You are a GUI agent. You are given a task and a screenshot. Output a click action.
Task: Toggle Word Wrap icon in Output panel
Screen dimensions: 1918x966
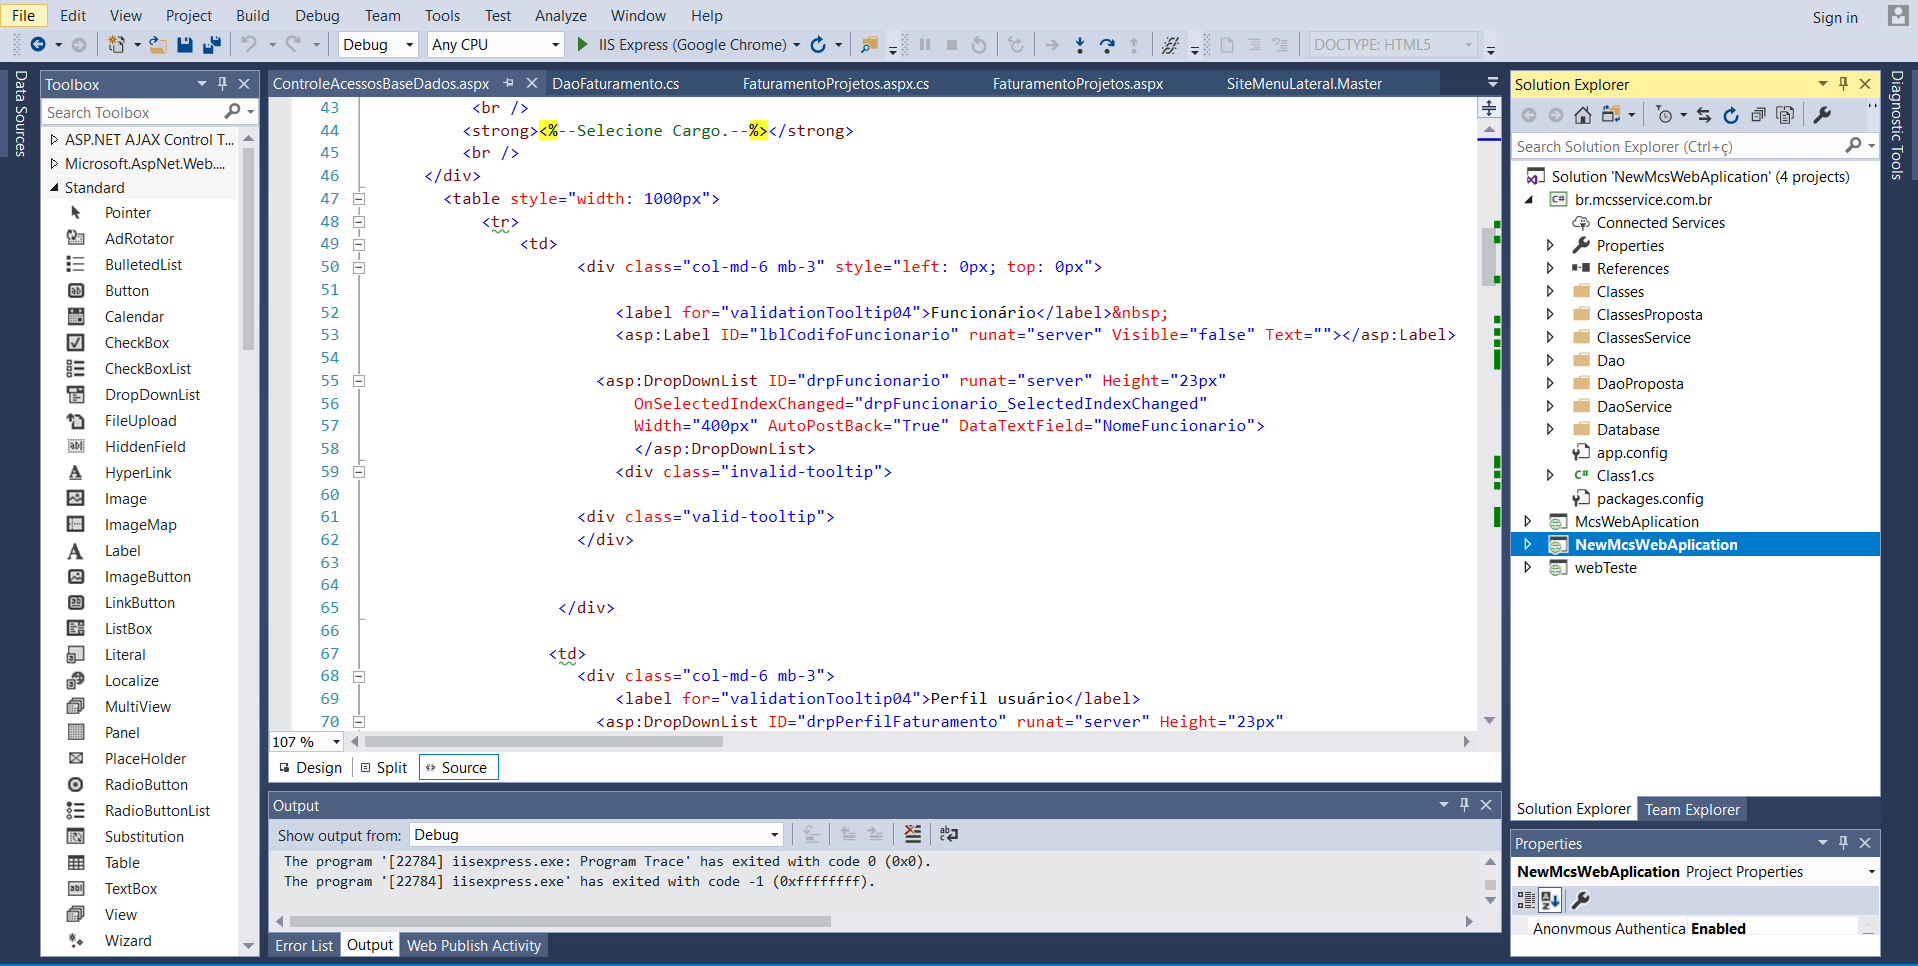tap(948, 834)
